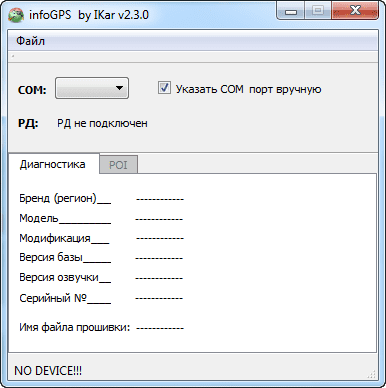
Task: Click the 'Указать COM порт вручную' label
Action: (249, 89)
